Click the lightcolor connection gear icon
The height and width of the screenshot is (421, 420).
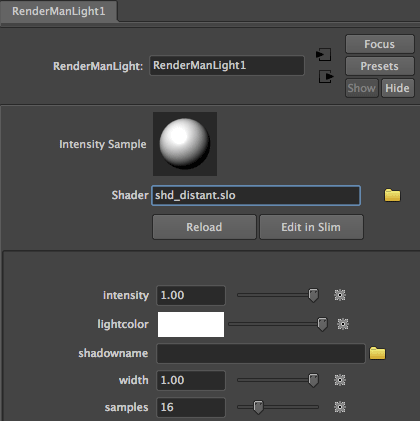[343, 324]
